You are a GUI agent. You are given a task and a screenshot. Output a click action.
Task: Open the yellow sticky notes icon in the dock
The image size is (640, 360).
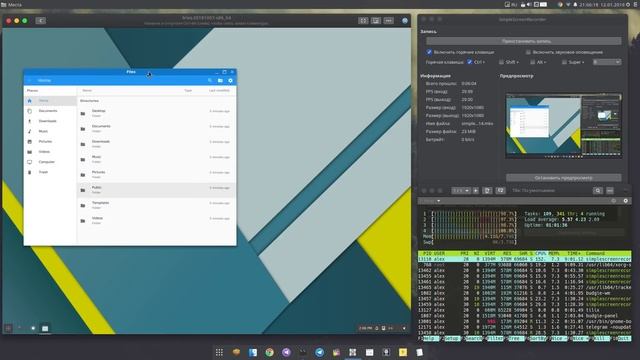pos(403,352)
